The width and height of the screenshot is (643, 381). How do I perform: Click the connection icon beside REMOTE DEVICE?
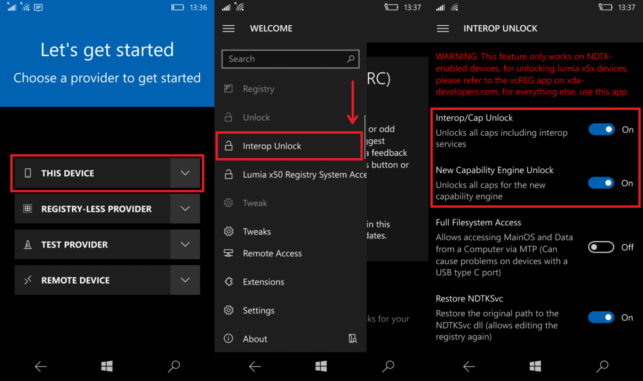[27, 280]
